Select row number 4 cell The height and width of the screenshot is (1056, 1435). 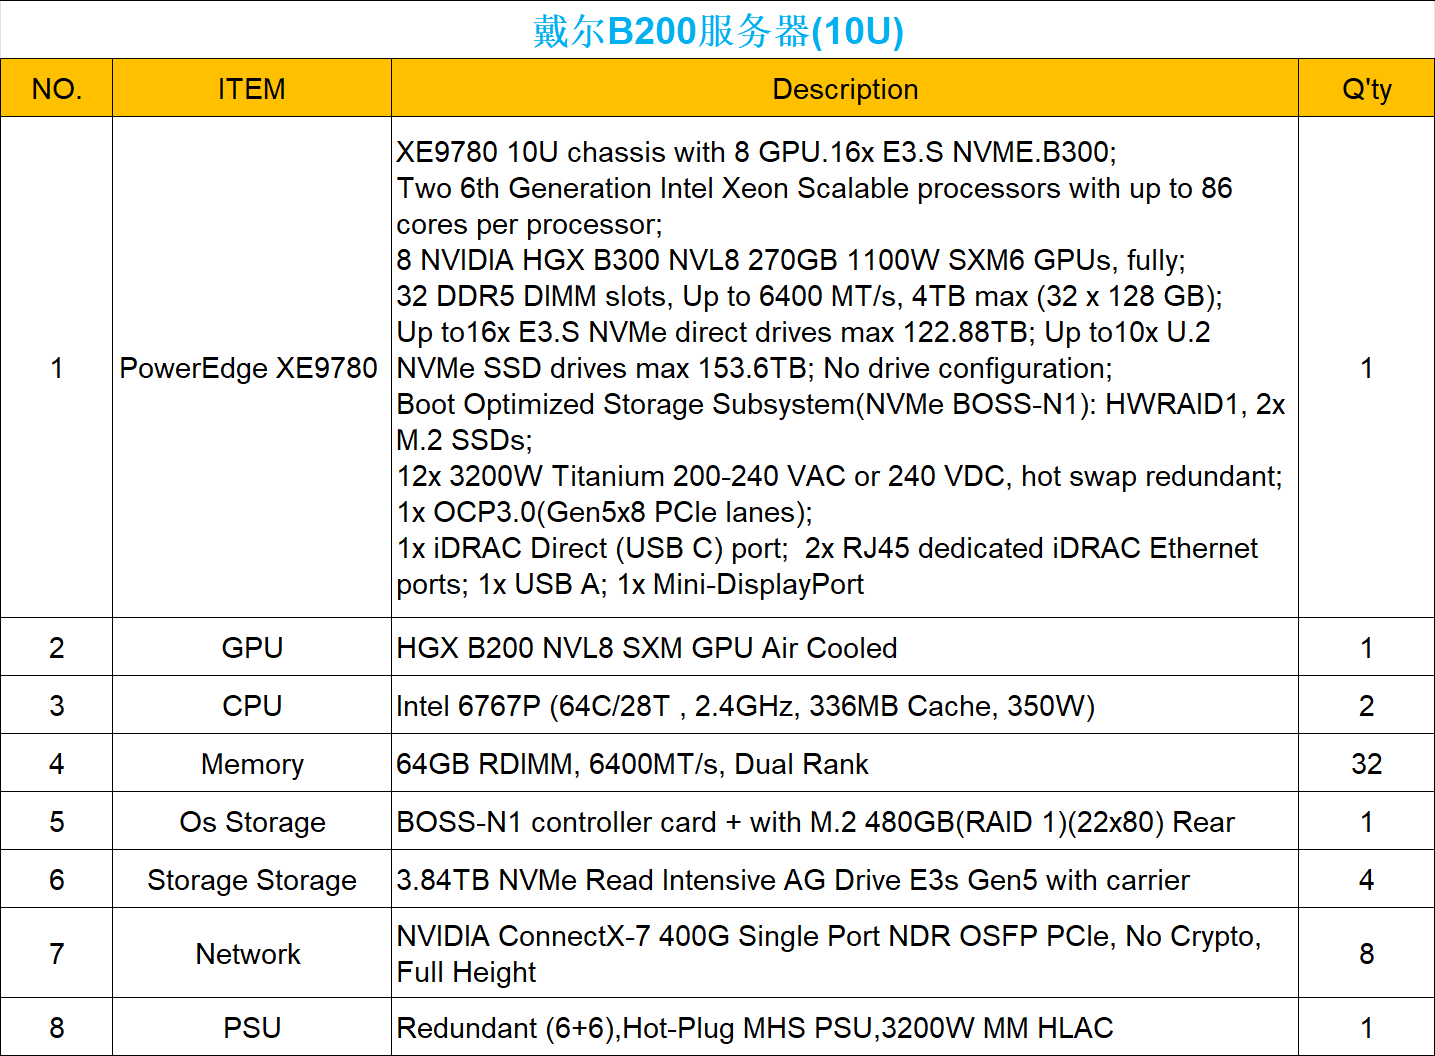(x=57, y=764)
